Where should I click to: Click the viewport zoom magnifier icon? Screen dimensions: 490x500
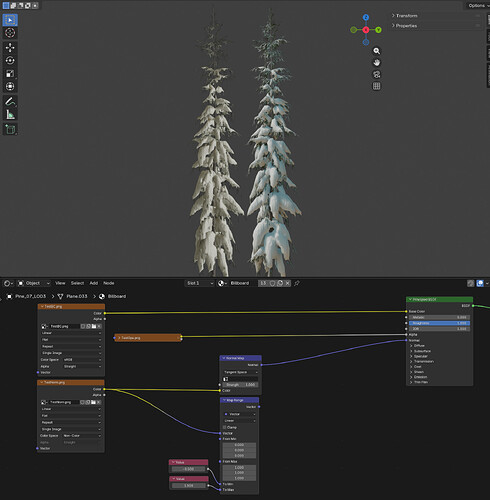point(376,51)
